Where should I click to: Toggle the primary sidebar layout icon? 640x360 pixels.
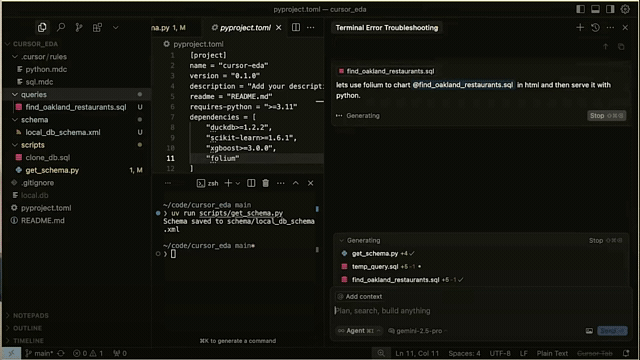pyautogui.click(x=580, y=9)
